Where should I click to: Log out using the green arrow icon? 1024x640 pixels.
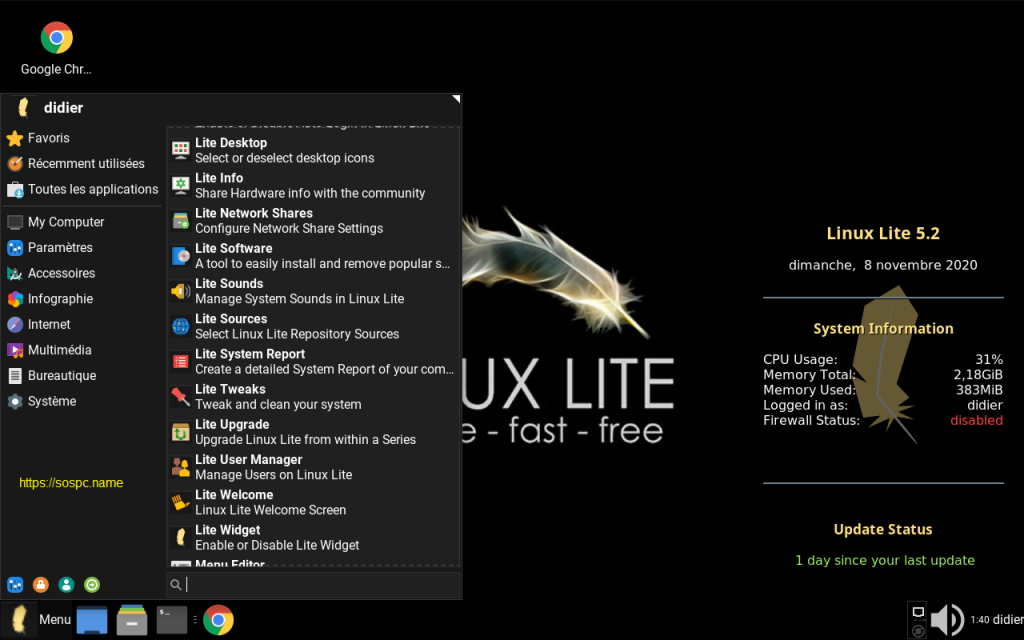coord(92,584)
